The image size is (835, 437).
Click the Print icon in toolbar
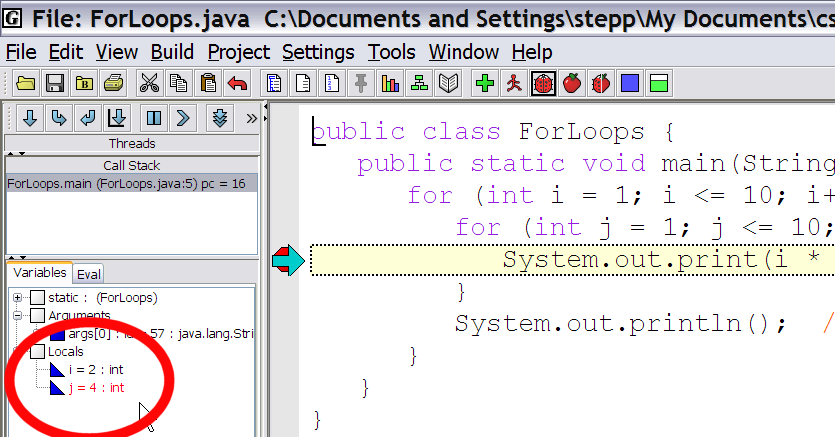click(114, 84)
